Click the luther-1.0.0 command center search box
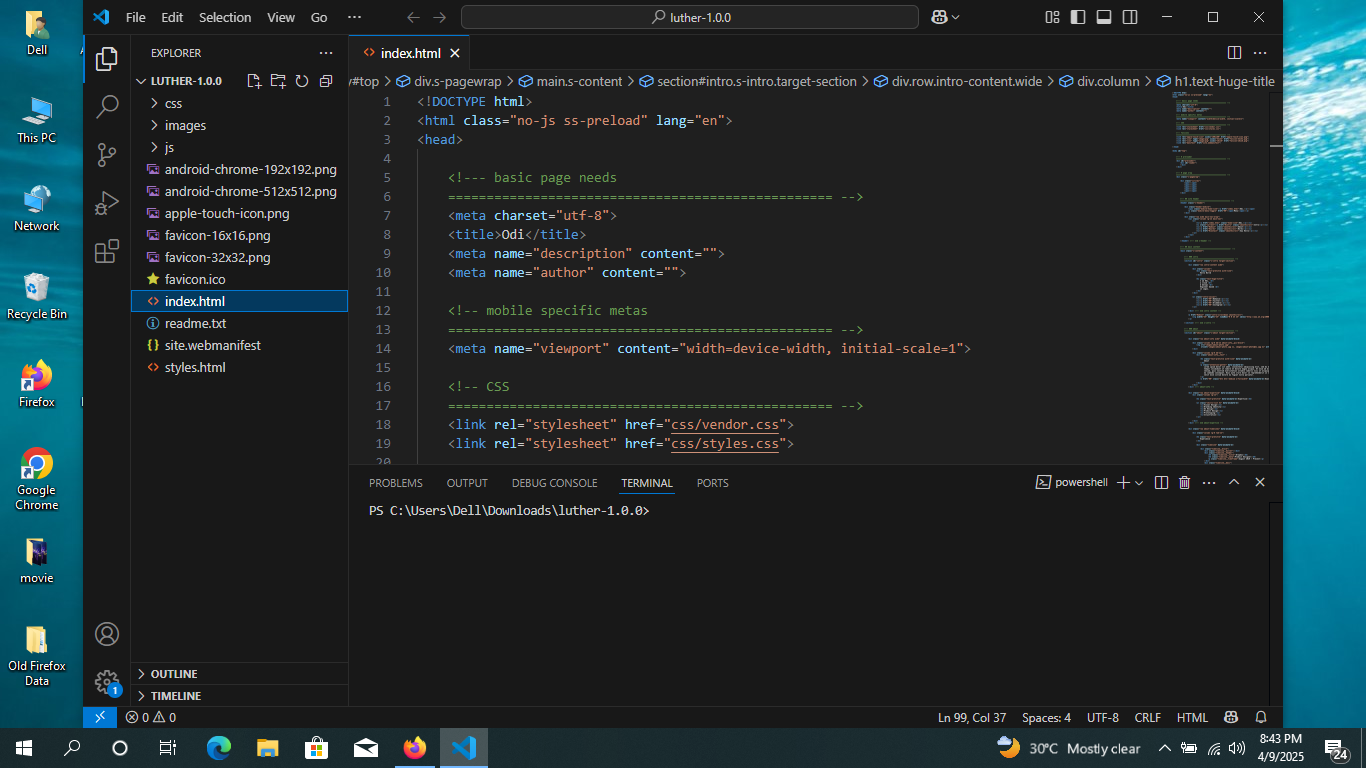This screenshot has height=768, width=1366. [690, 17]
